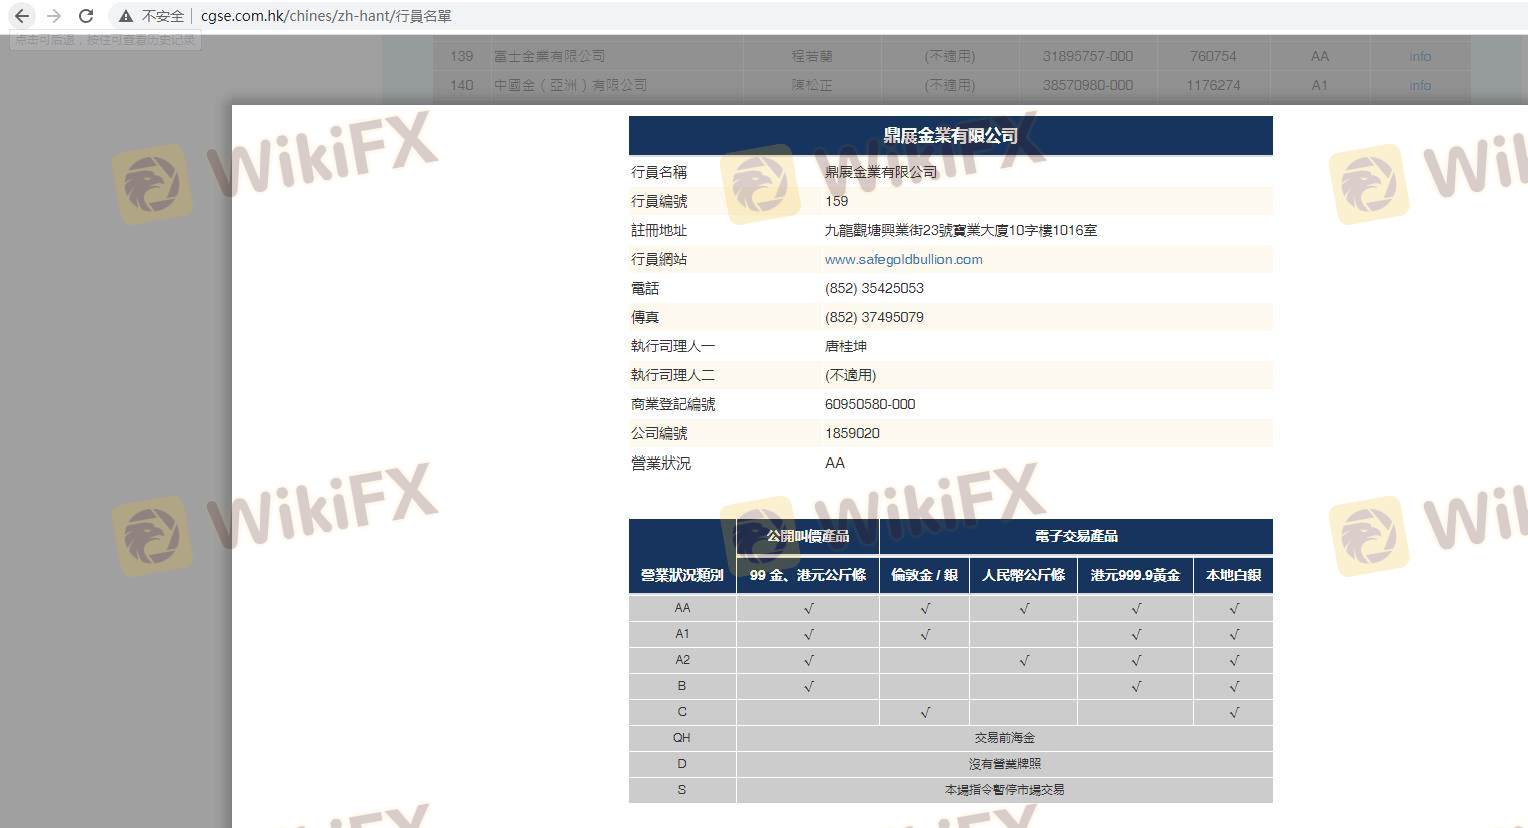Click the 99 金、港元公斤條 column header

point(808,575)
